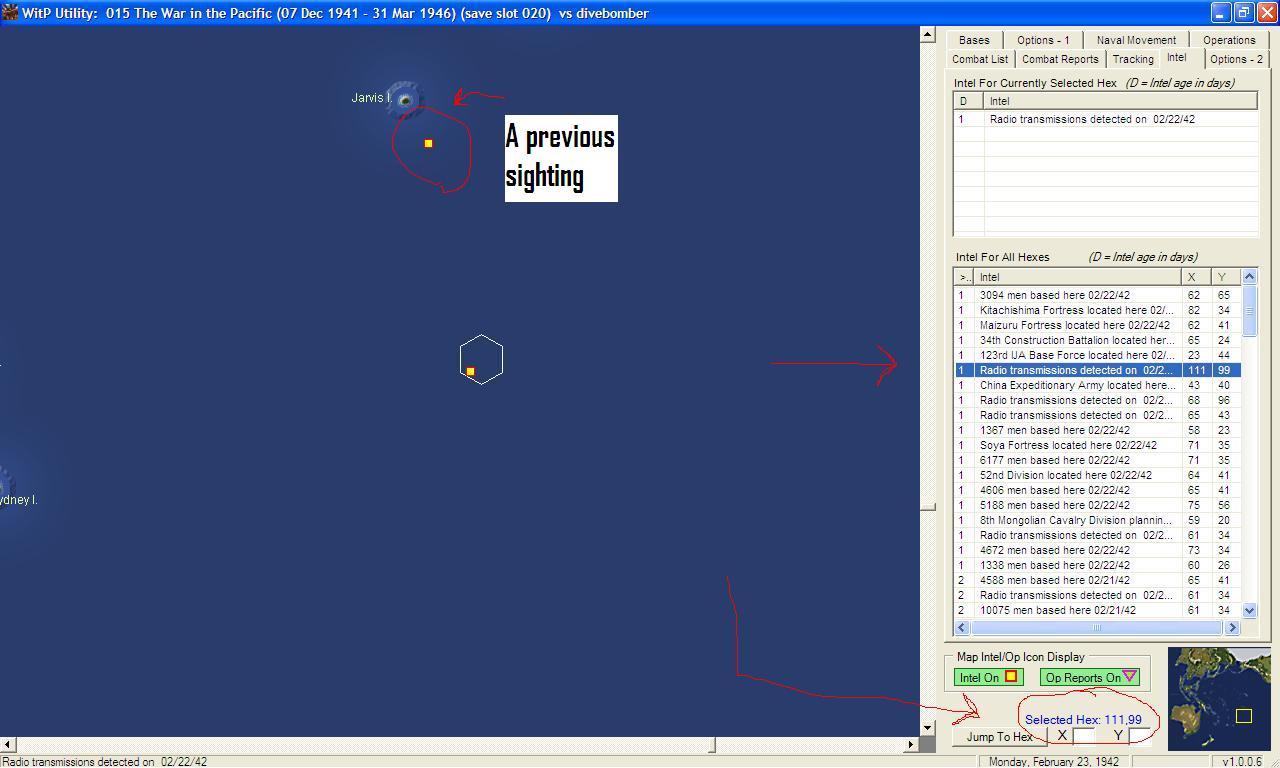The width and height of the screenshot is (1280, 768).
Task: Click the map's horizontal scrollbar left arrow
Action: point(7,745)
